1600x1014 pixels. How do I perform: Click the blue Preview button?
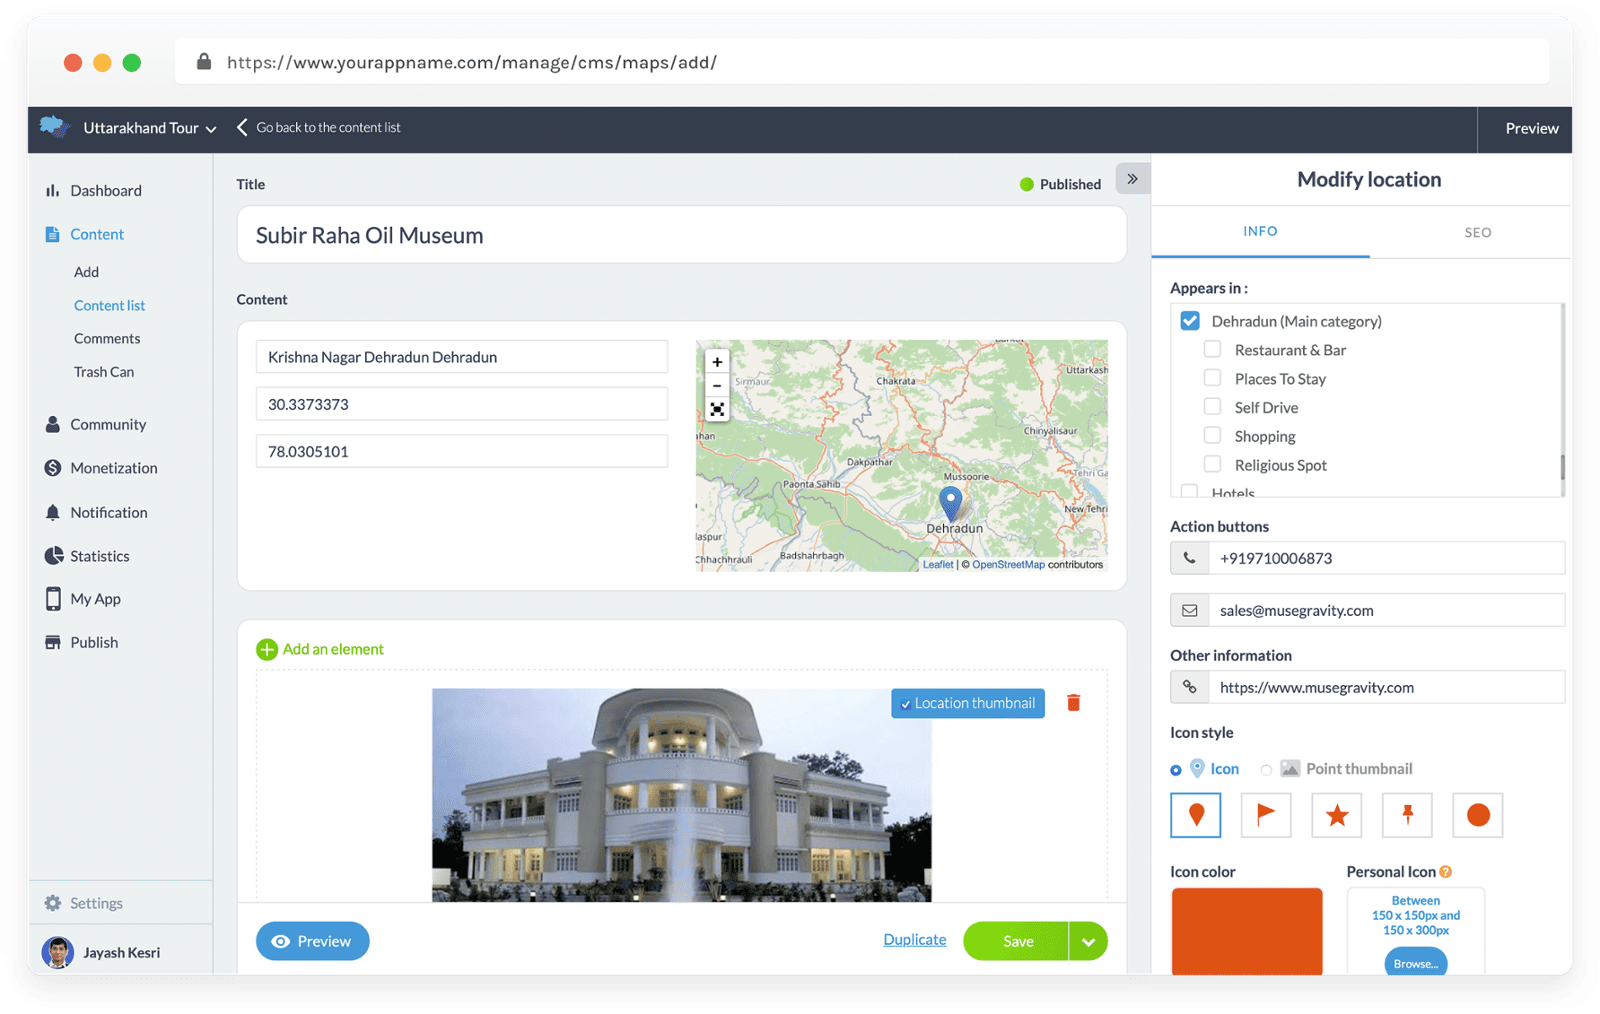click(x=312, y=941)
